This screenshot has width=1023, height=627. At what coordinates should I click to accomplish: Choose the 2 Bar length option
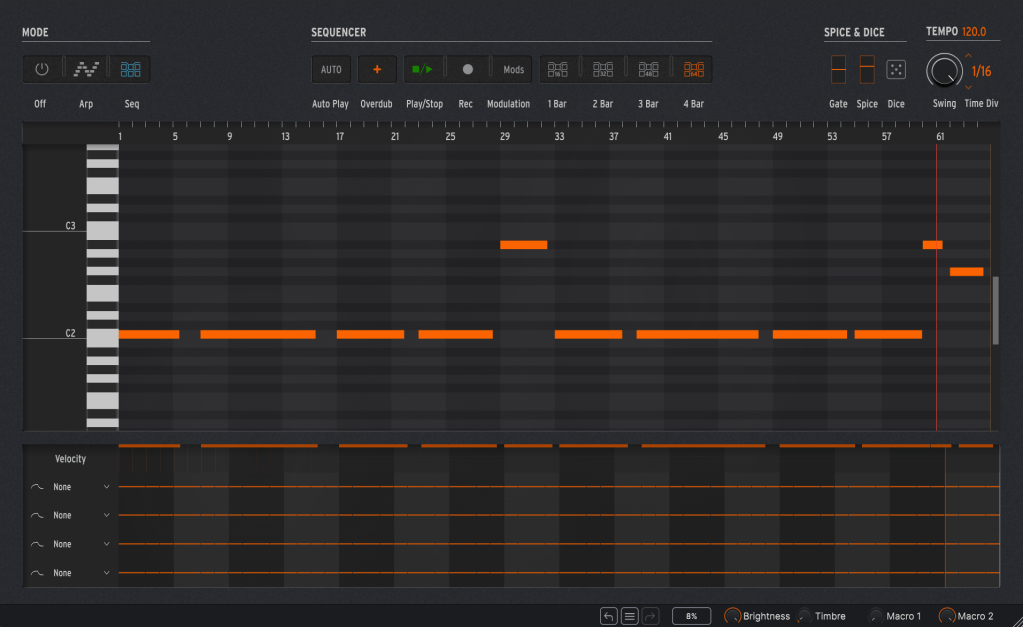603,70
